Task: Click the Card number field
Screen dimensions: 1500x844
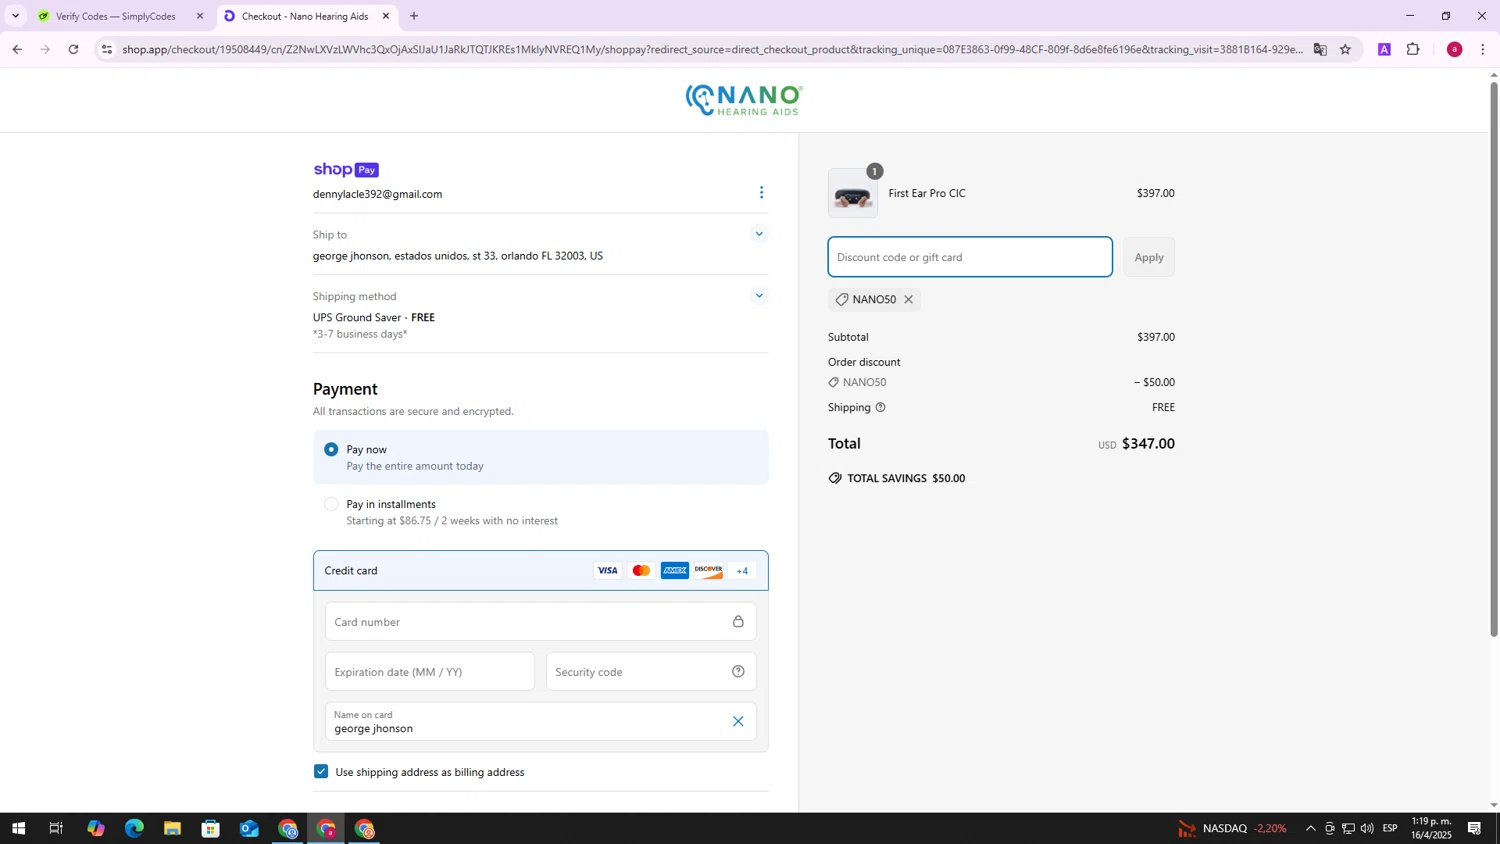Action: [x=540, y=621]
